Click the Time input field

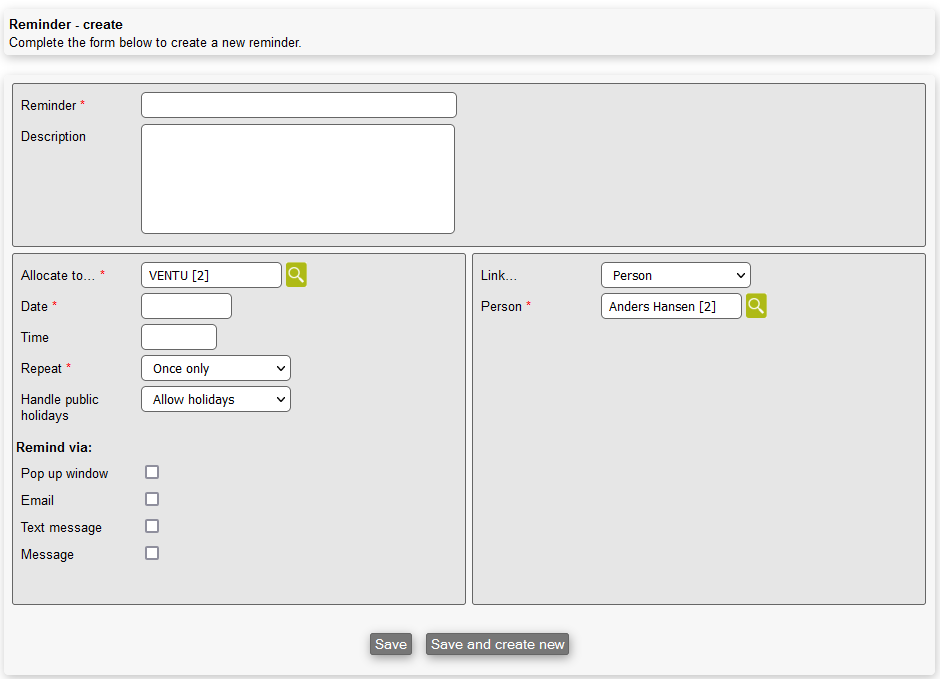coord(178,337)
